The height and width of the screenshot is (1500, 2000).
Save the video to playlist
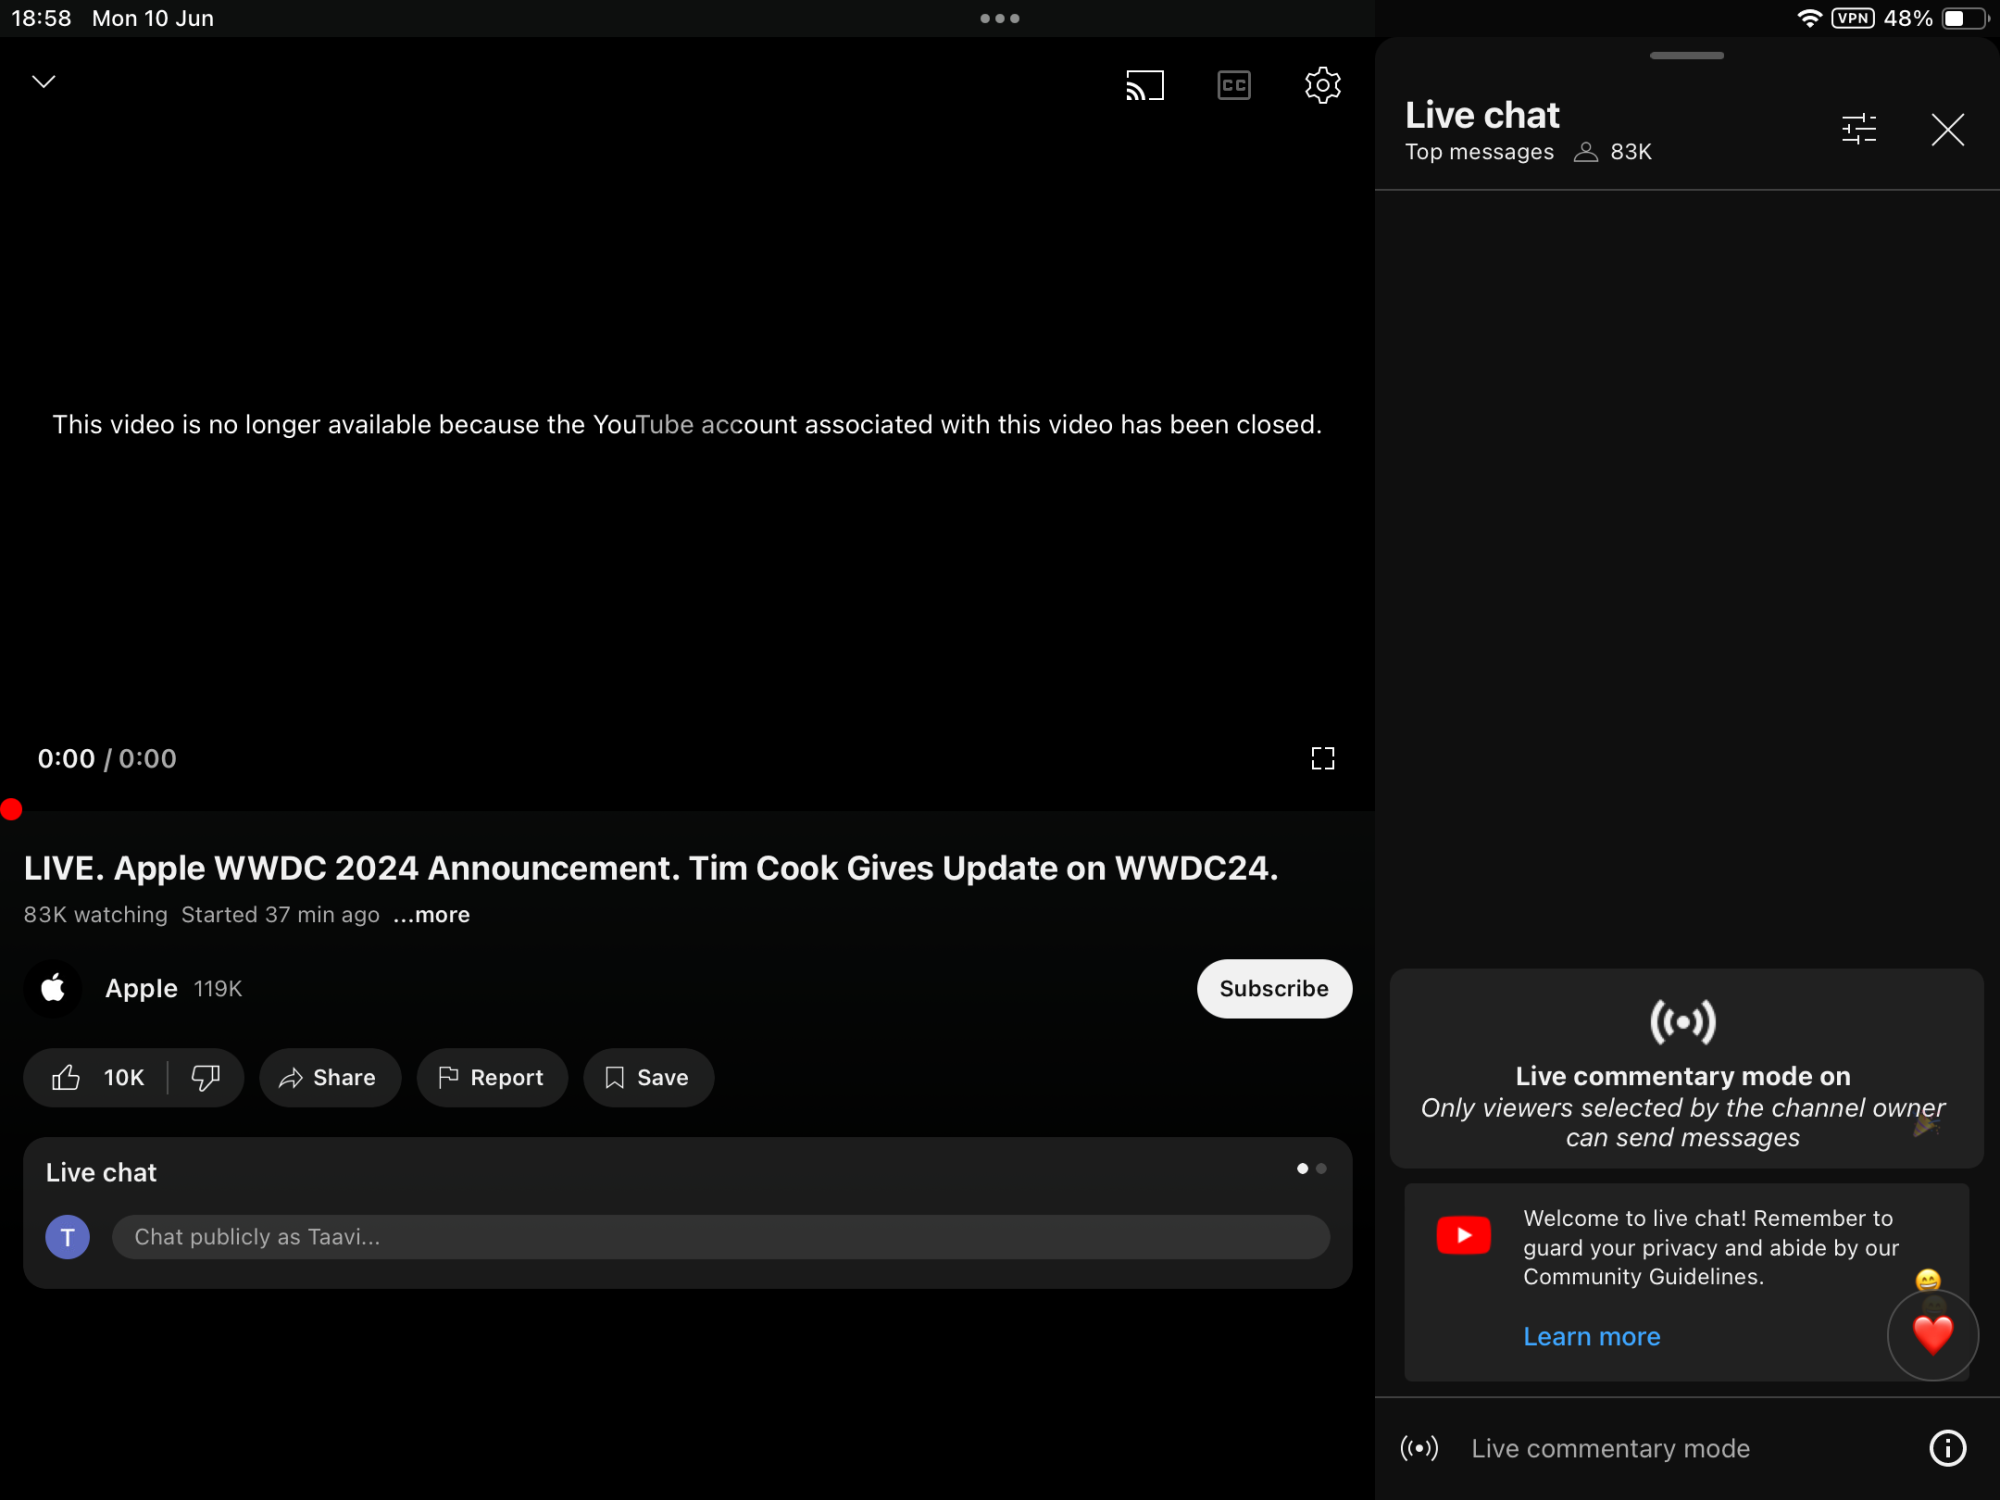click(648, 1077)
